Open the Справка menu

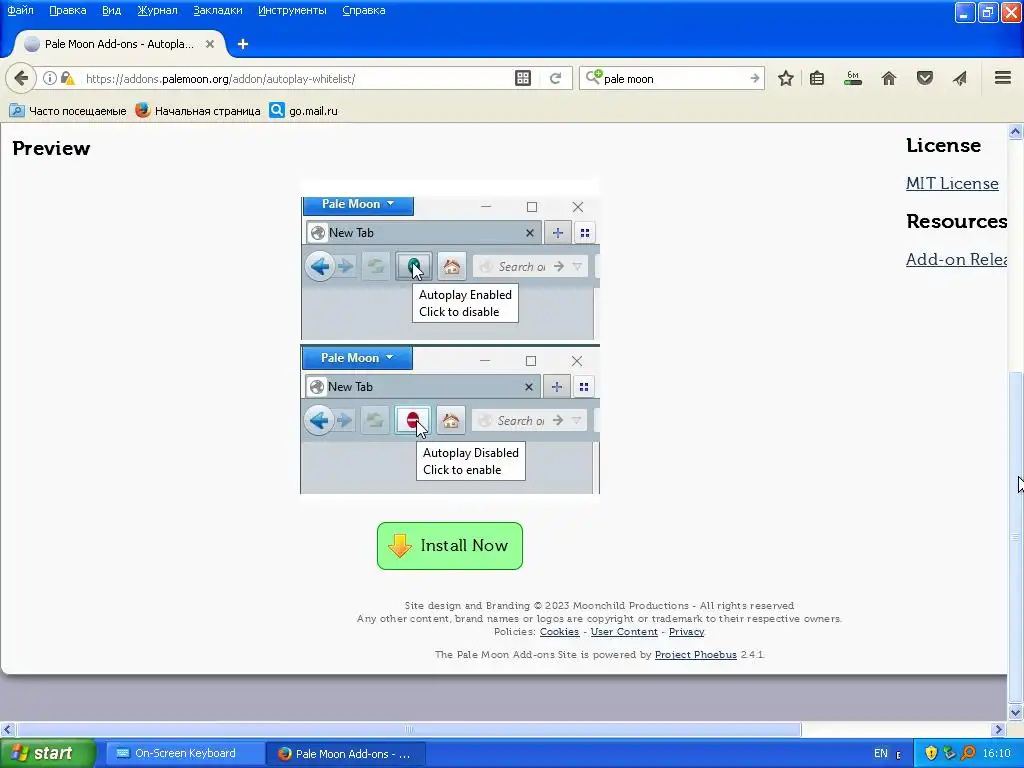[x=364, y=10]
